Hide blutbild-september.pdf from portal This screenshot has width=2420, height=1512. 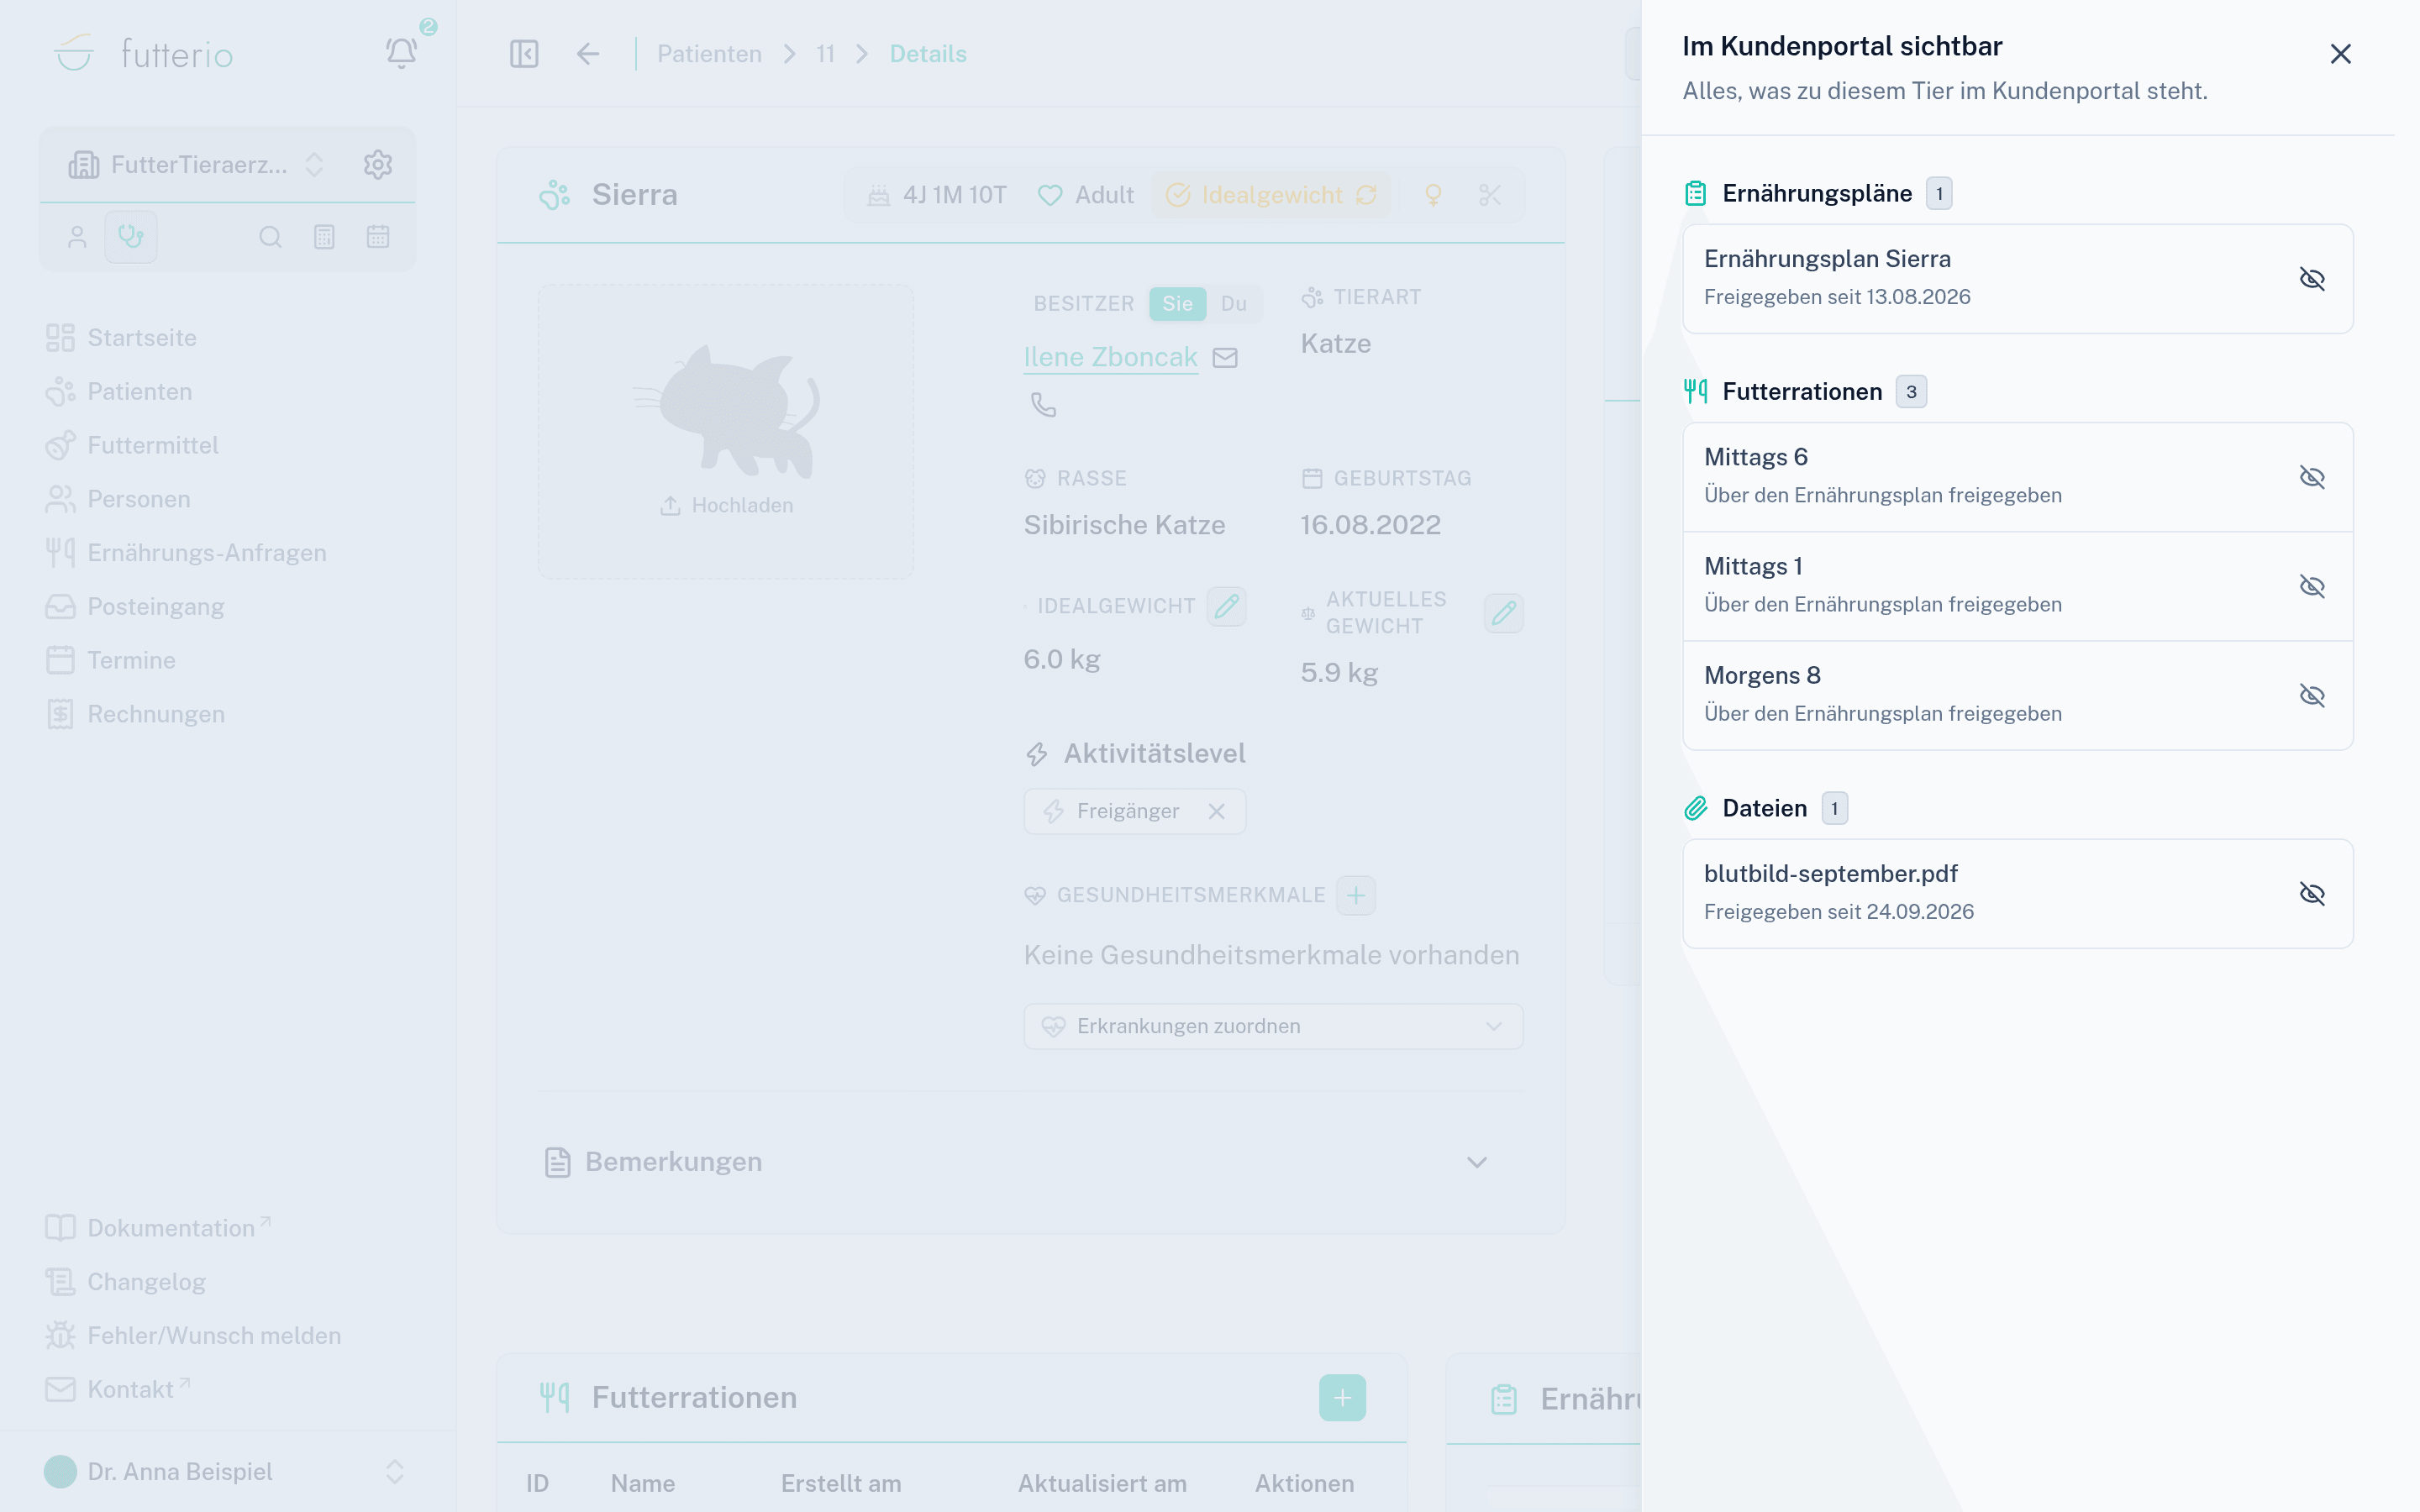[x=2311, y=893]
